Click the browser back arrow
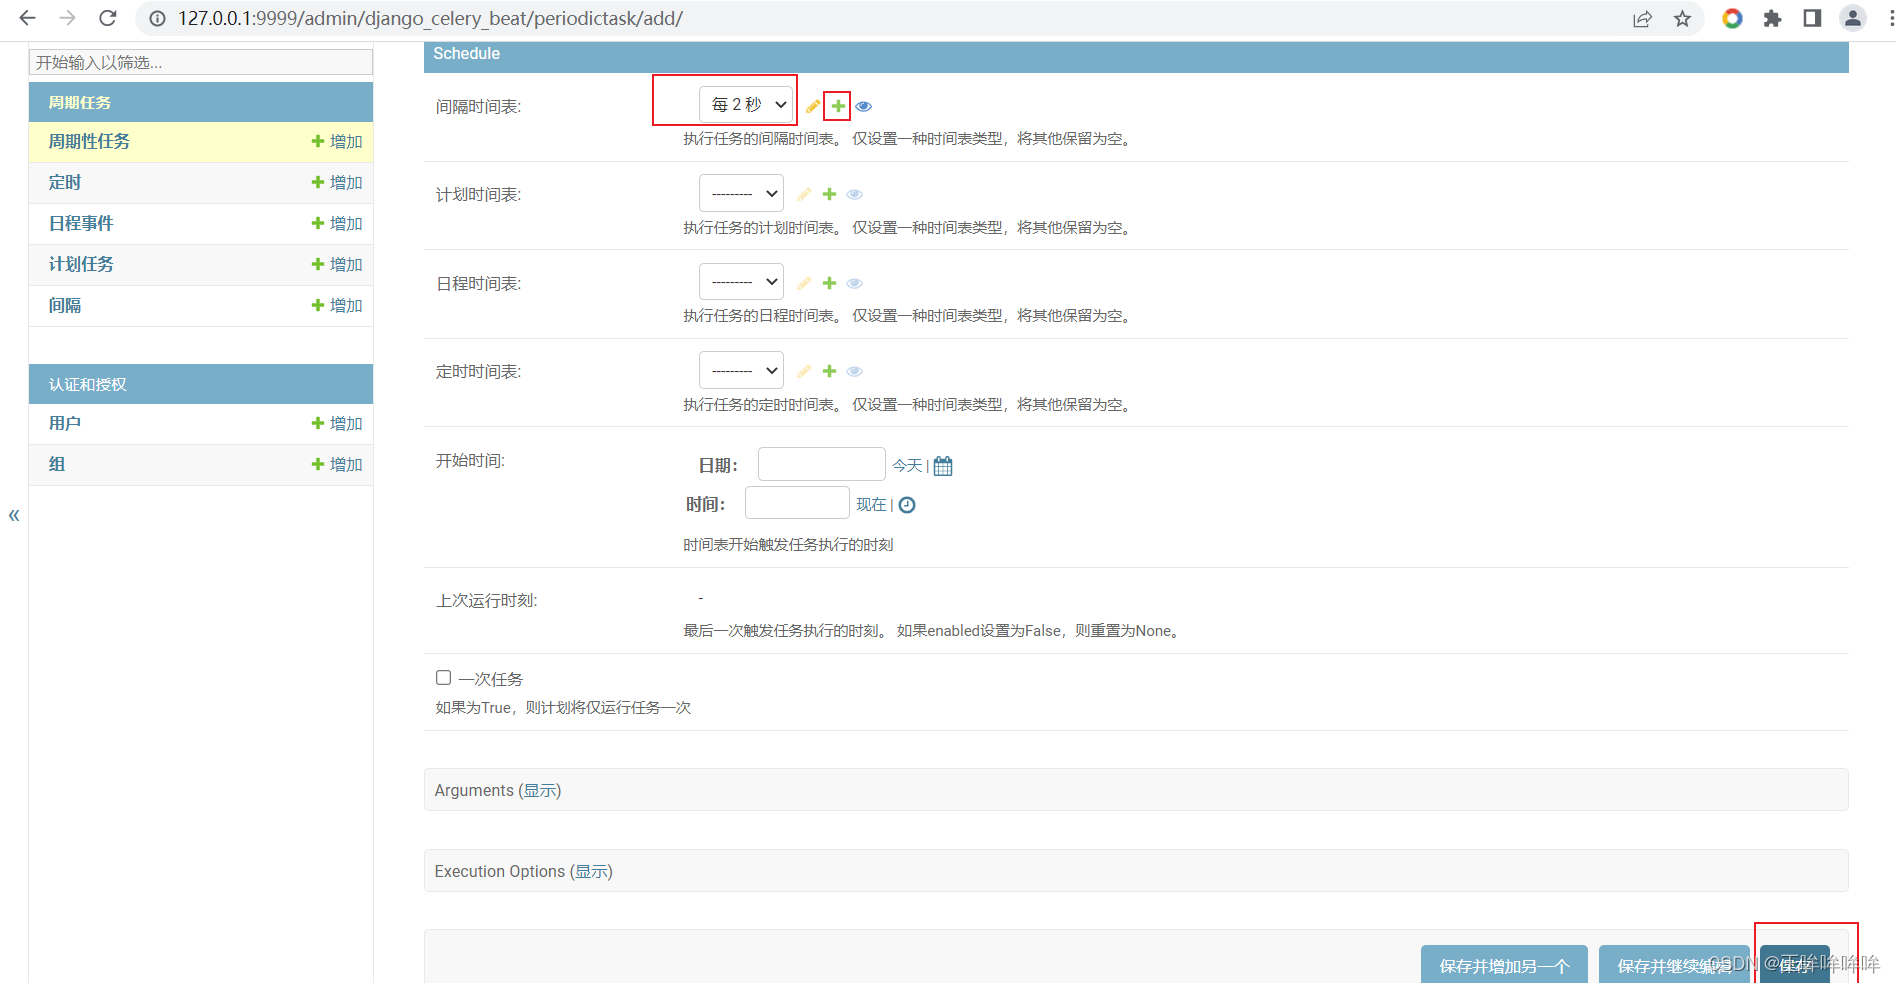 [27, 18]
